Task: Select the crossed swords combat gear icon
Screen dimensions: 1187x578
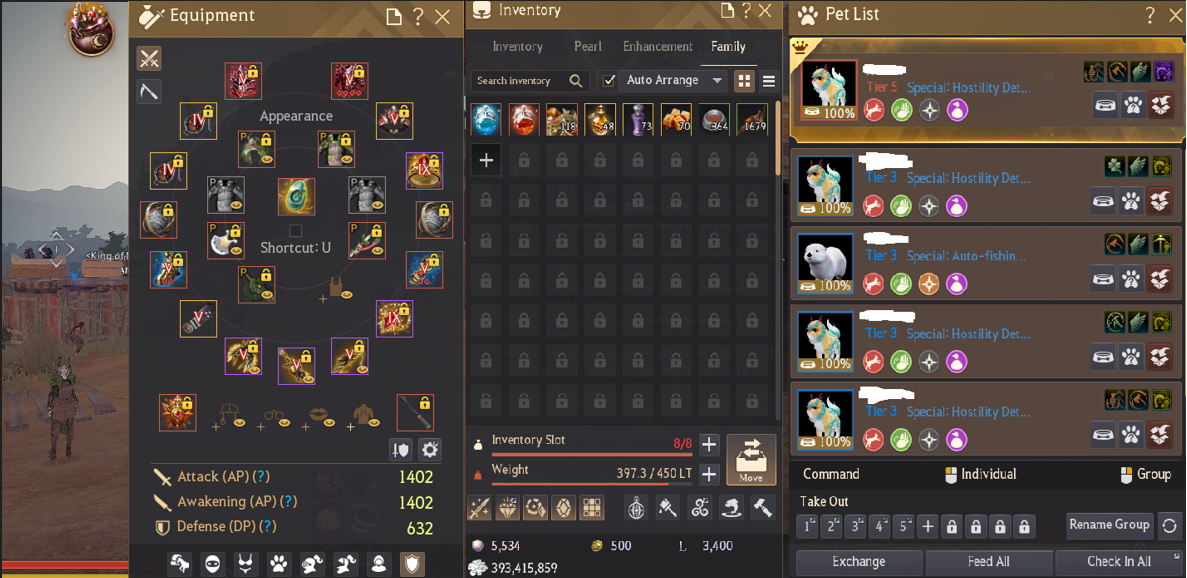Action: coord(149,58)
